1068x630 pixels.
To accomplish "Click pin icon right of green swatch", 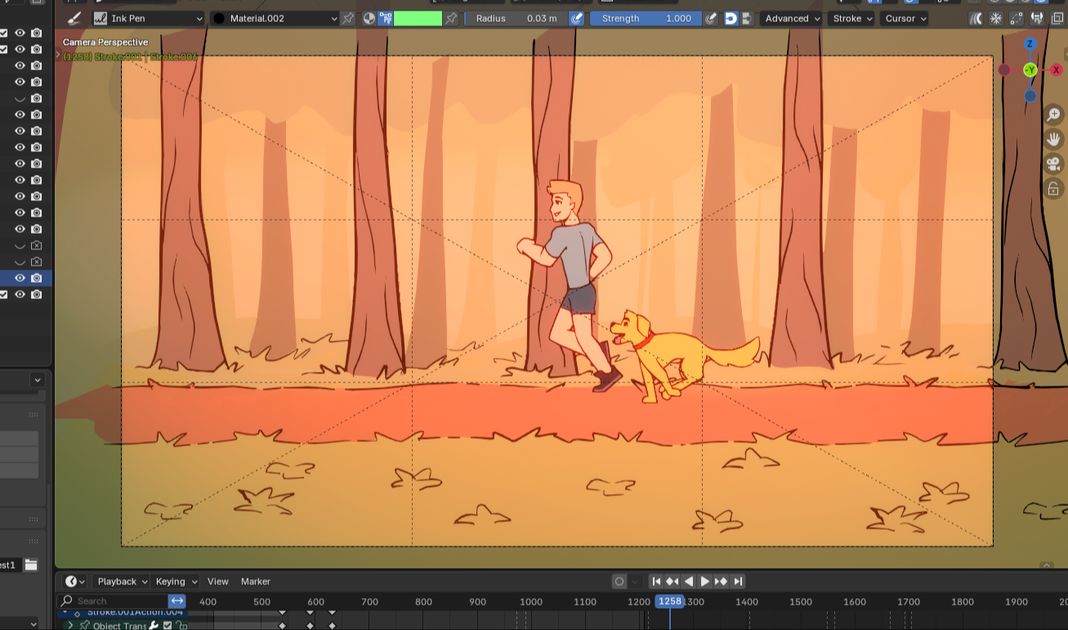I will coord(451,18).
